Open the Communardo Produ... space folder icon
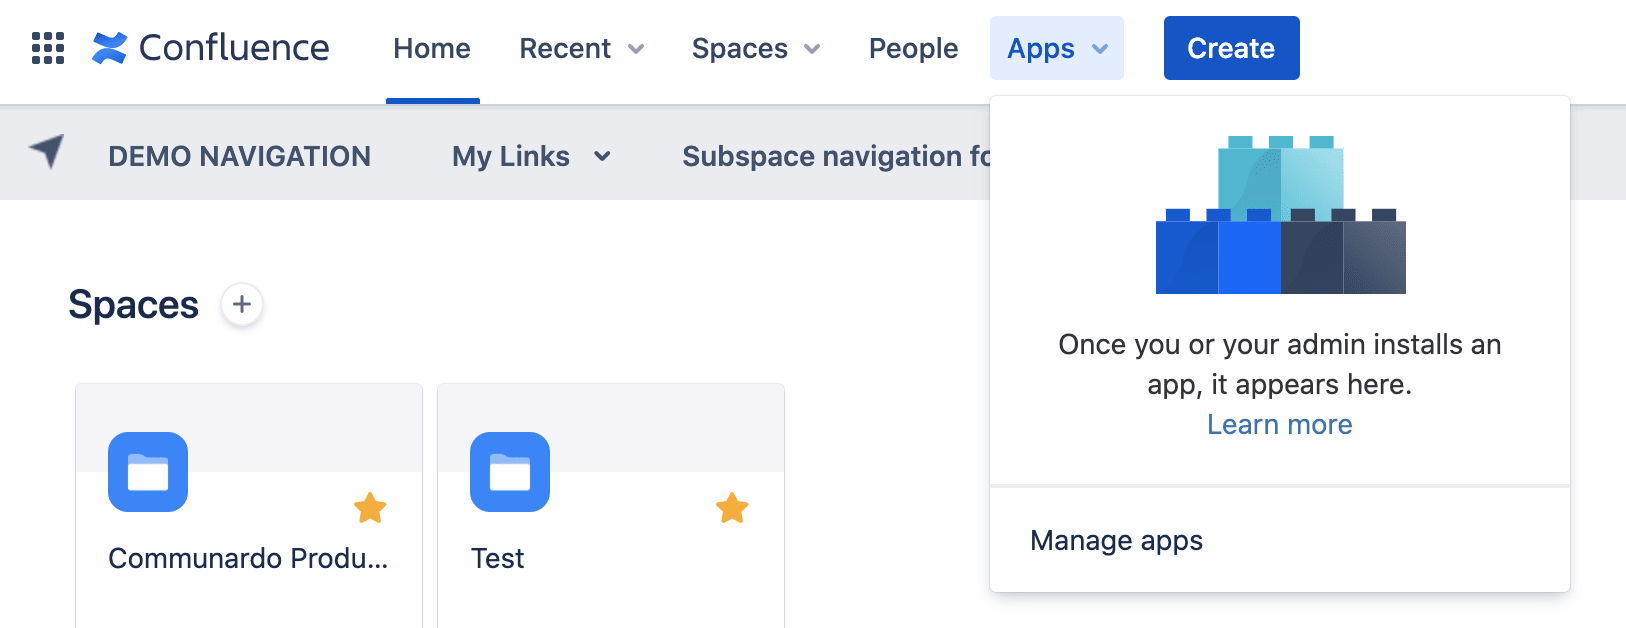This screenshot has width=1626, height=628. [148, 472]
